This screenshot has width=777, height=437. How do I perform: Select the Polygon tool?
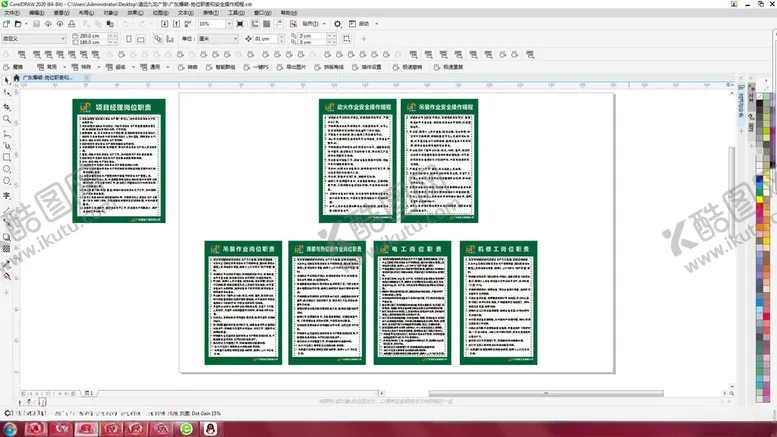(x=6, y=181)
